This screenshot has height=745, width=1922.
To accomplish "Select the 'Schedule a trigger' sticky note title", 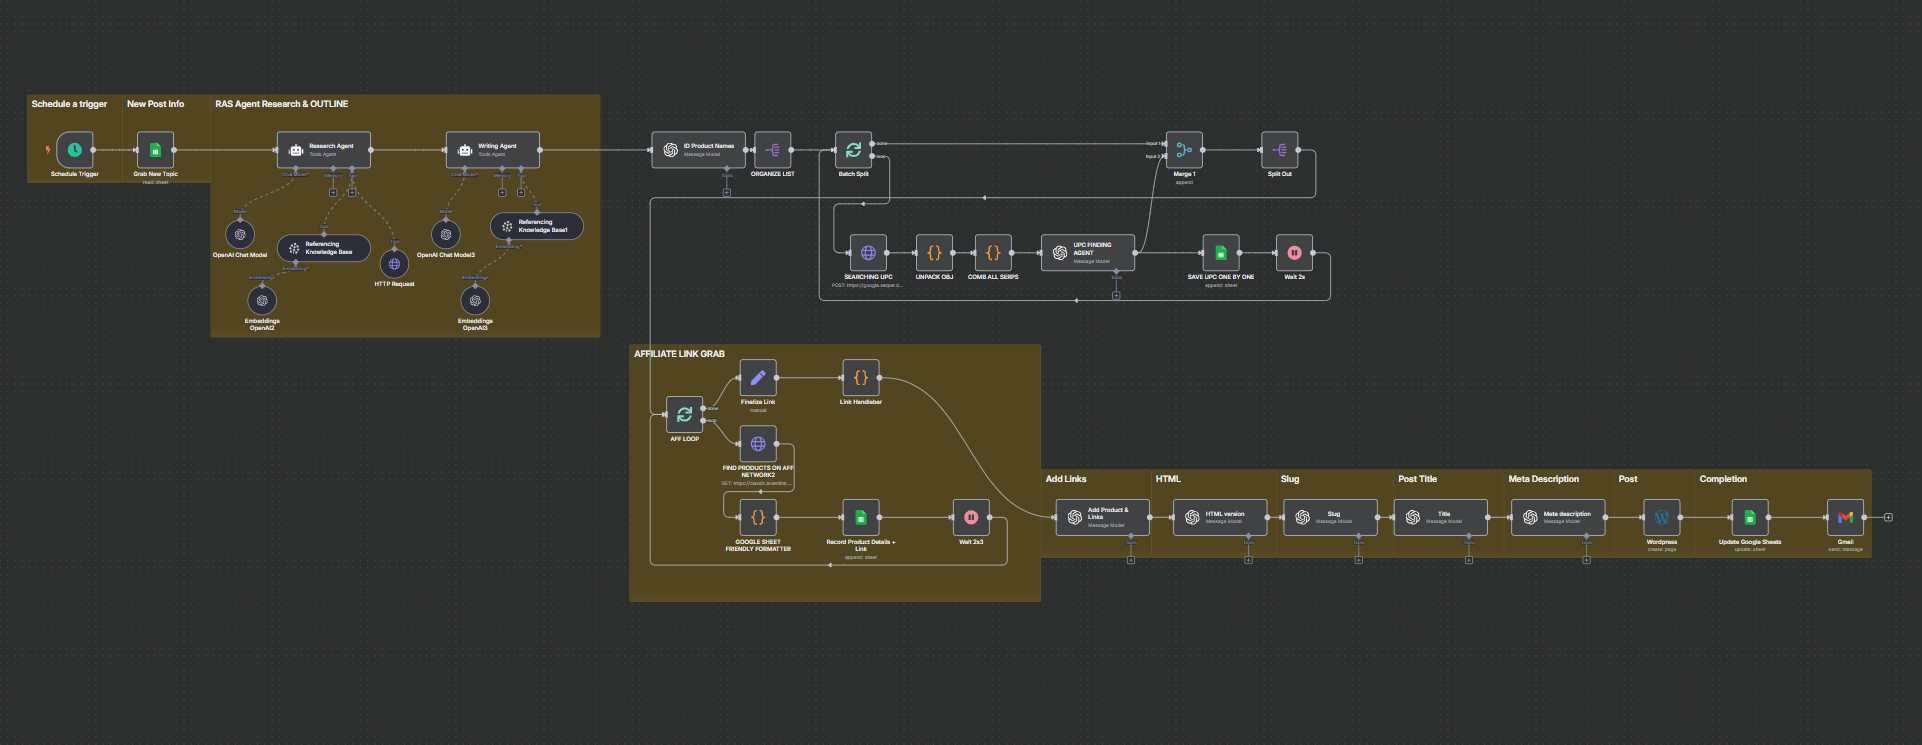I will 69,104.
